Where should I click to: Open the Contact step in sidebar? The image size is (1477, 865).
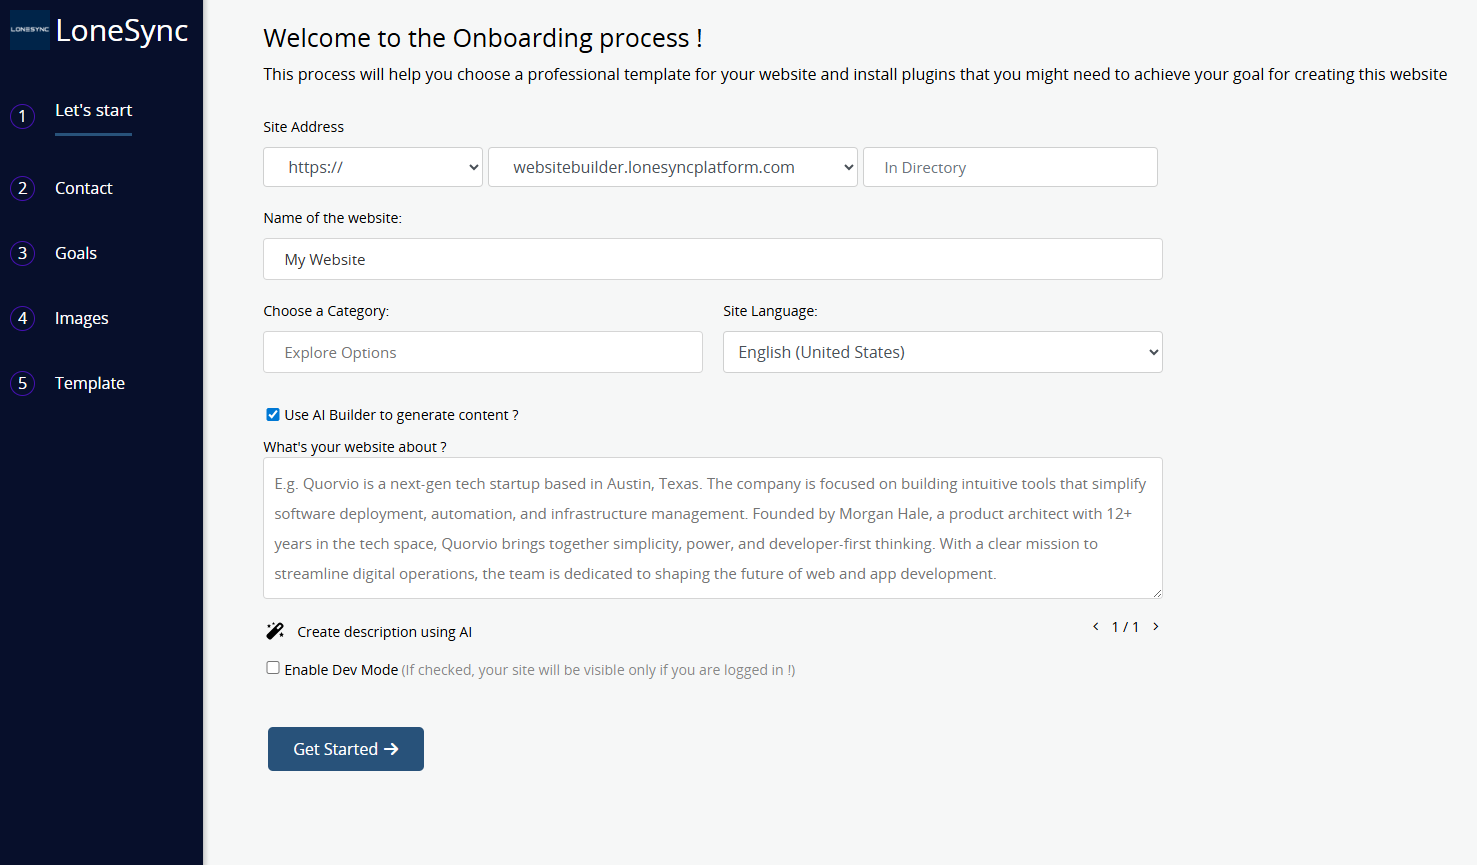coord(84,188)
